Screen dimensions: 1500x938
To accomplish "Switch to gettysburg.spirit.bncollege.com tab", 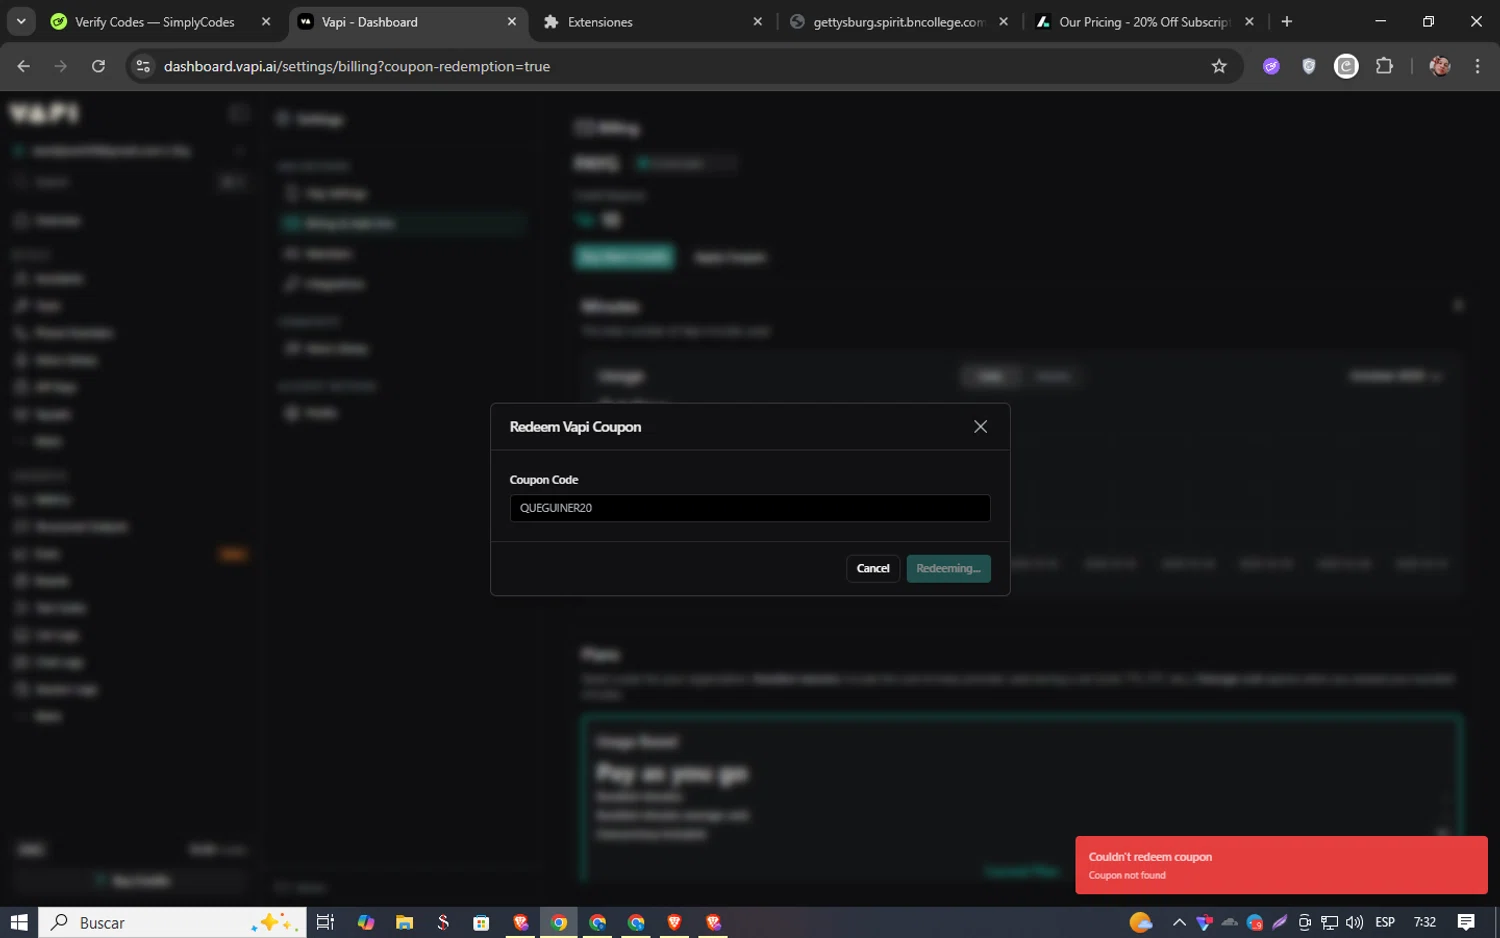I will 898,22.
